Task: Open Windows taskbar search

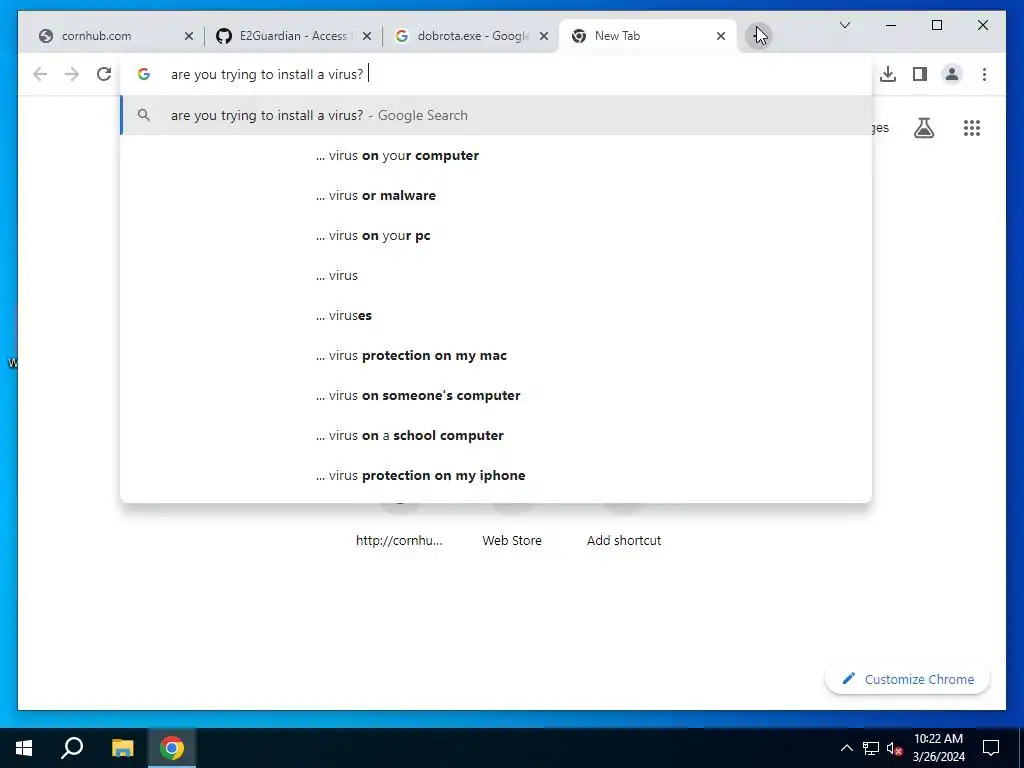Action: coord(72,748)
